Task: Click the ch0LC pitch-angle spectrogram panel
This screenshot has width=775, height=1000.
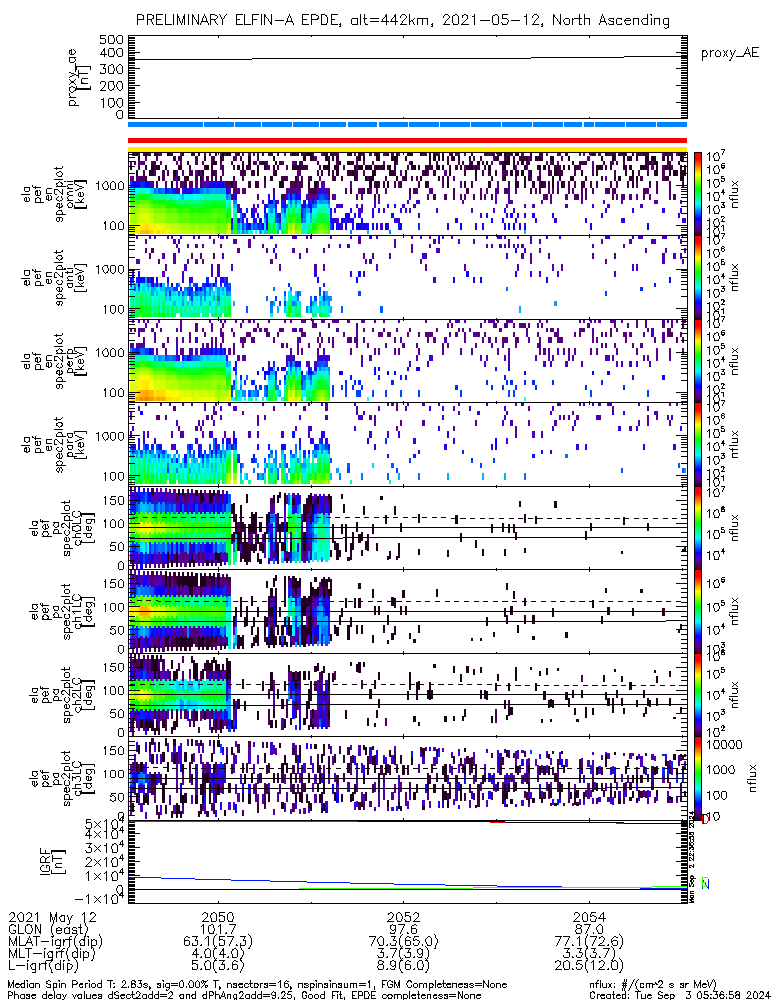Action: 408,528
